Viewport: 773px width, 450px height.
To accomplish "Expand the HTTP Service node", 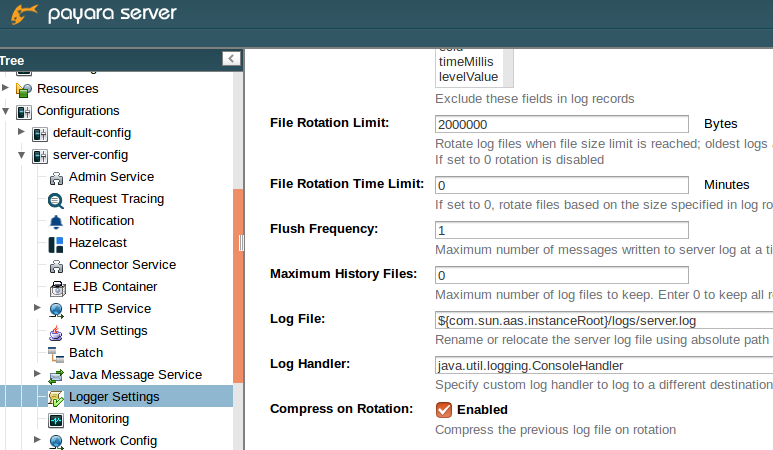I will click(37, 308).
